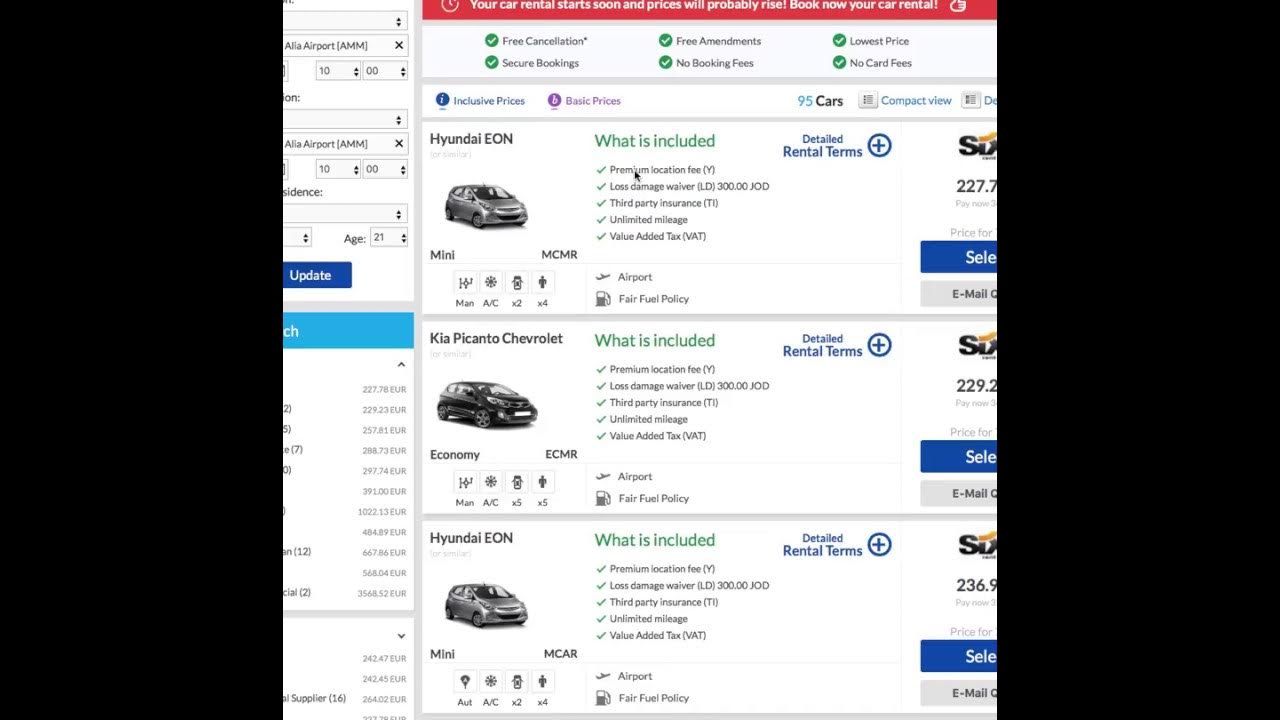
Task: Click A/C snowflake icon on first Hyundai EON
Action: pos(491,283)
